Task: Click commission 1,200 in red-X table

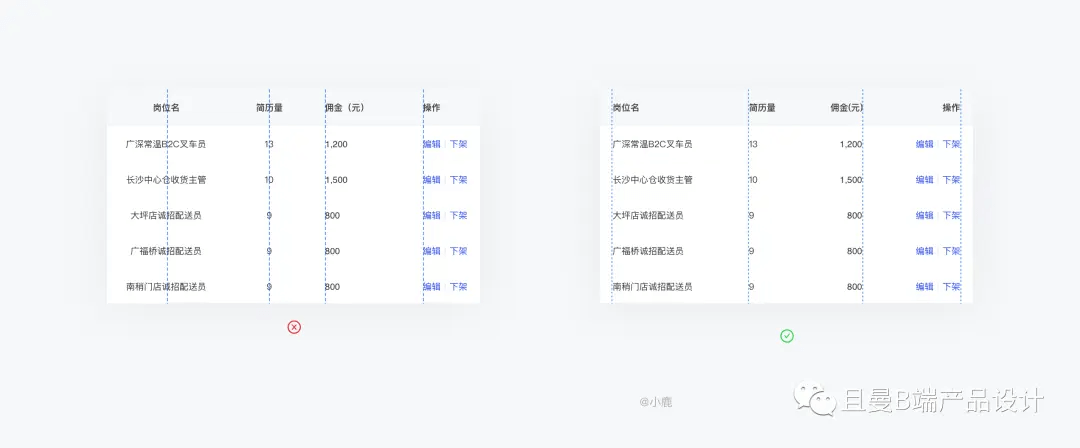Action: pos(336,144)
